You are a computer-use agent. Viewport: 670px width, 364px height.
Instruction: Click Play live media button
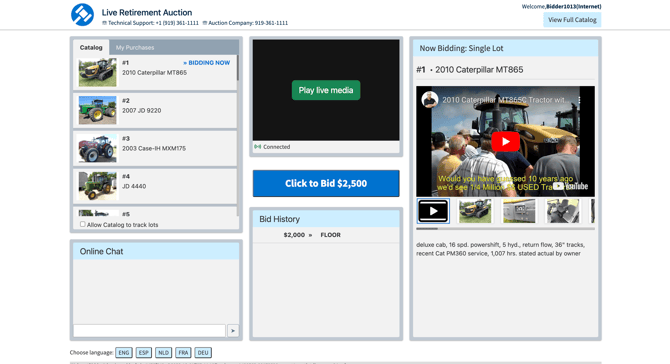point(326,90)
